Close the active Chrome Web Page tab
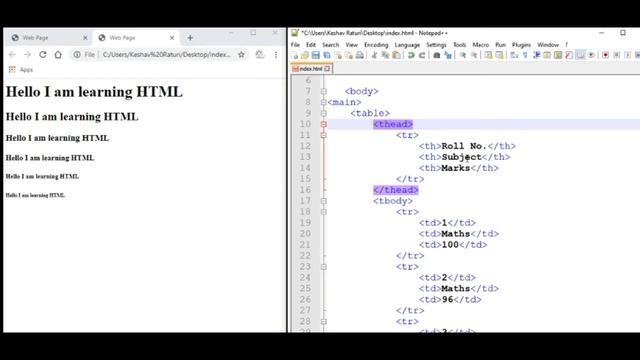The image size is (640, 360). 172,38
